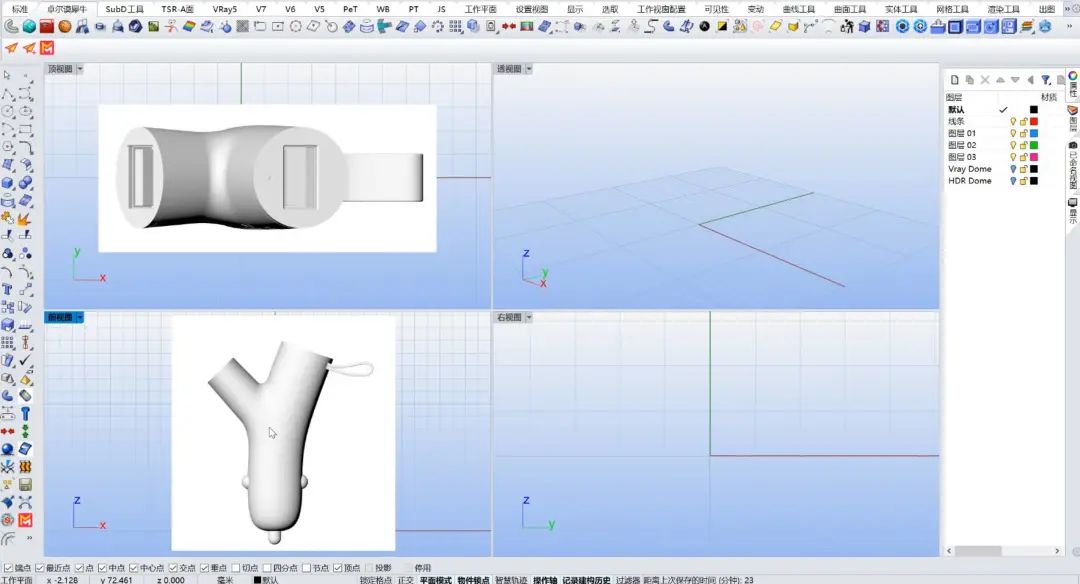This screenshot has width=1080, height=584.
Task: Click the black circle A icon in top toolbar
Action: (705, 27)
